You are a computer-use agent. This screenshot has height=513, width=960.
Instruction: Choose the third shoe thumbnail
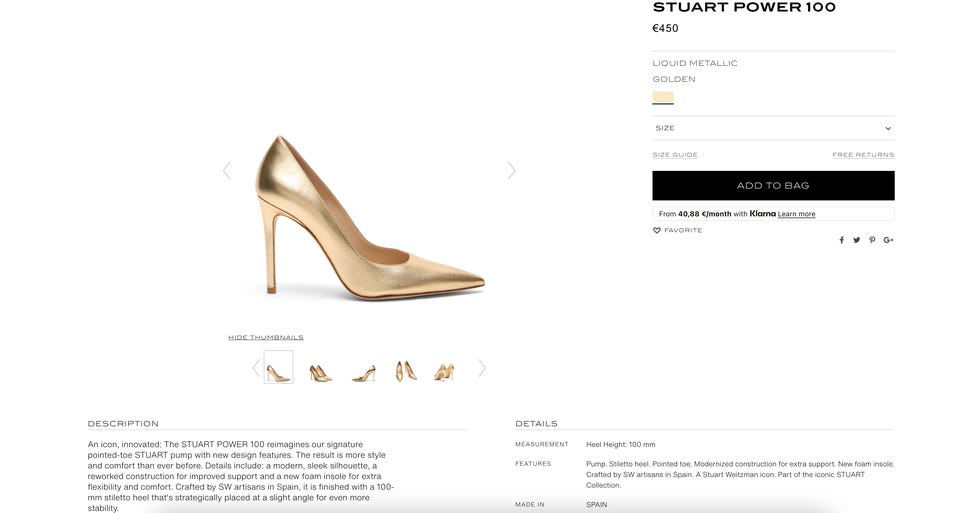[363, 370]
